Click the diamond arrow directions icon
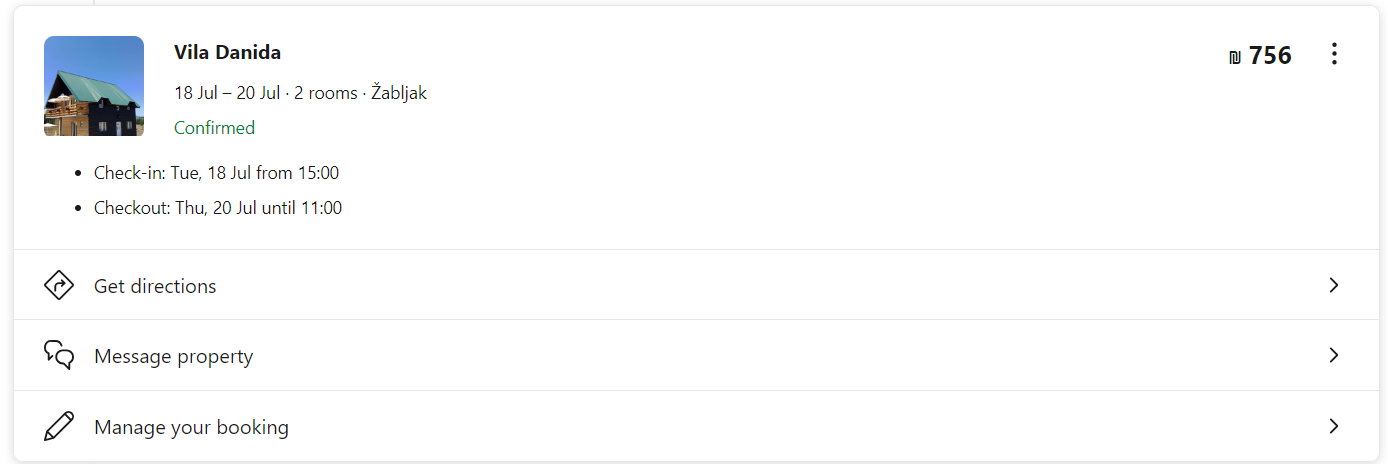Screen dimensions: 1388x464 click(x=59, y=285)
